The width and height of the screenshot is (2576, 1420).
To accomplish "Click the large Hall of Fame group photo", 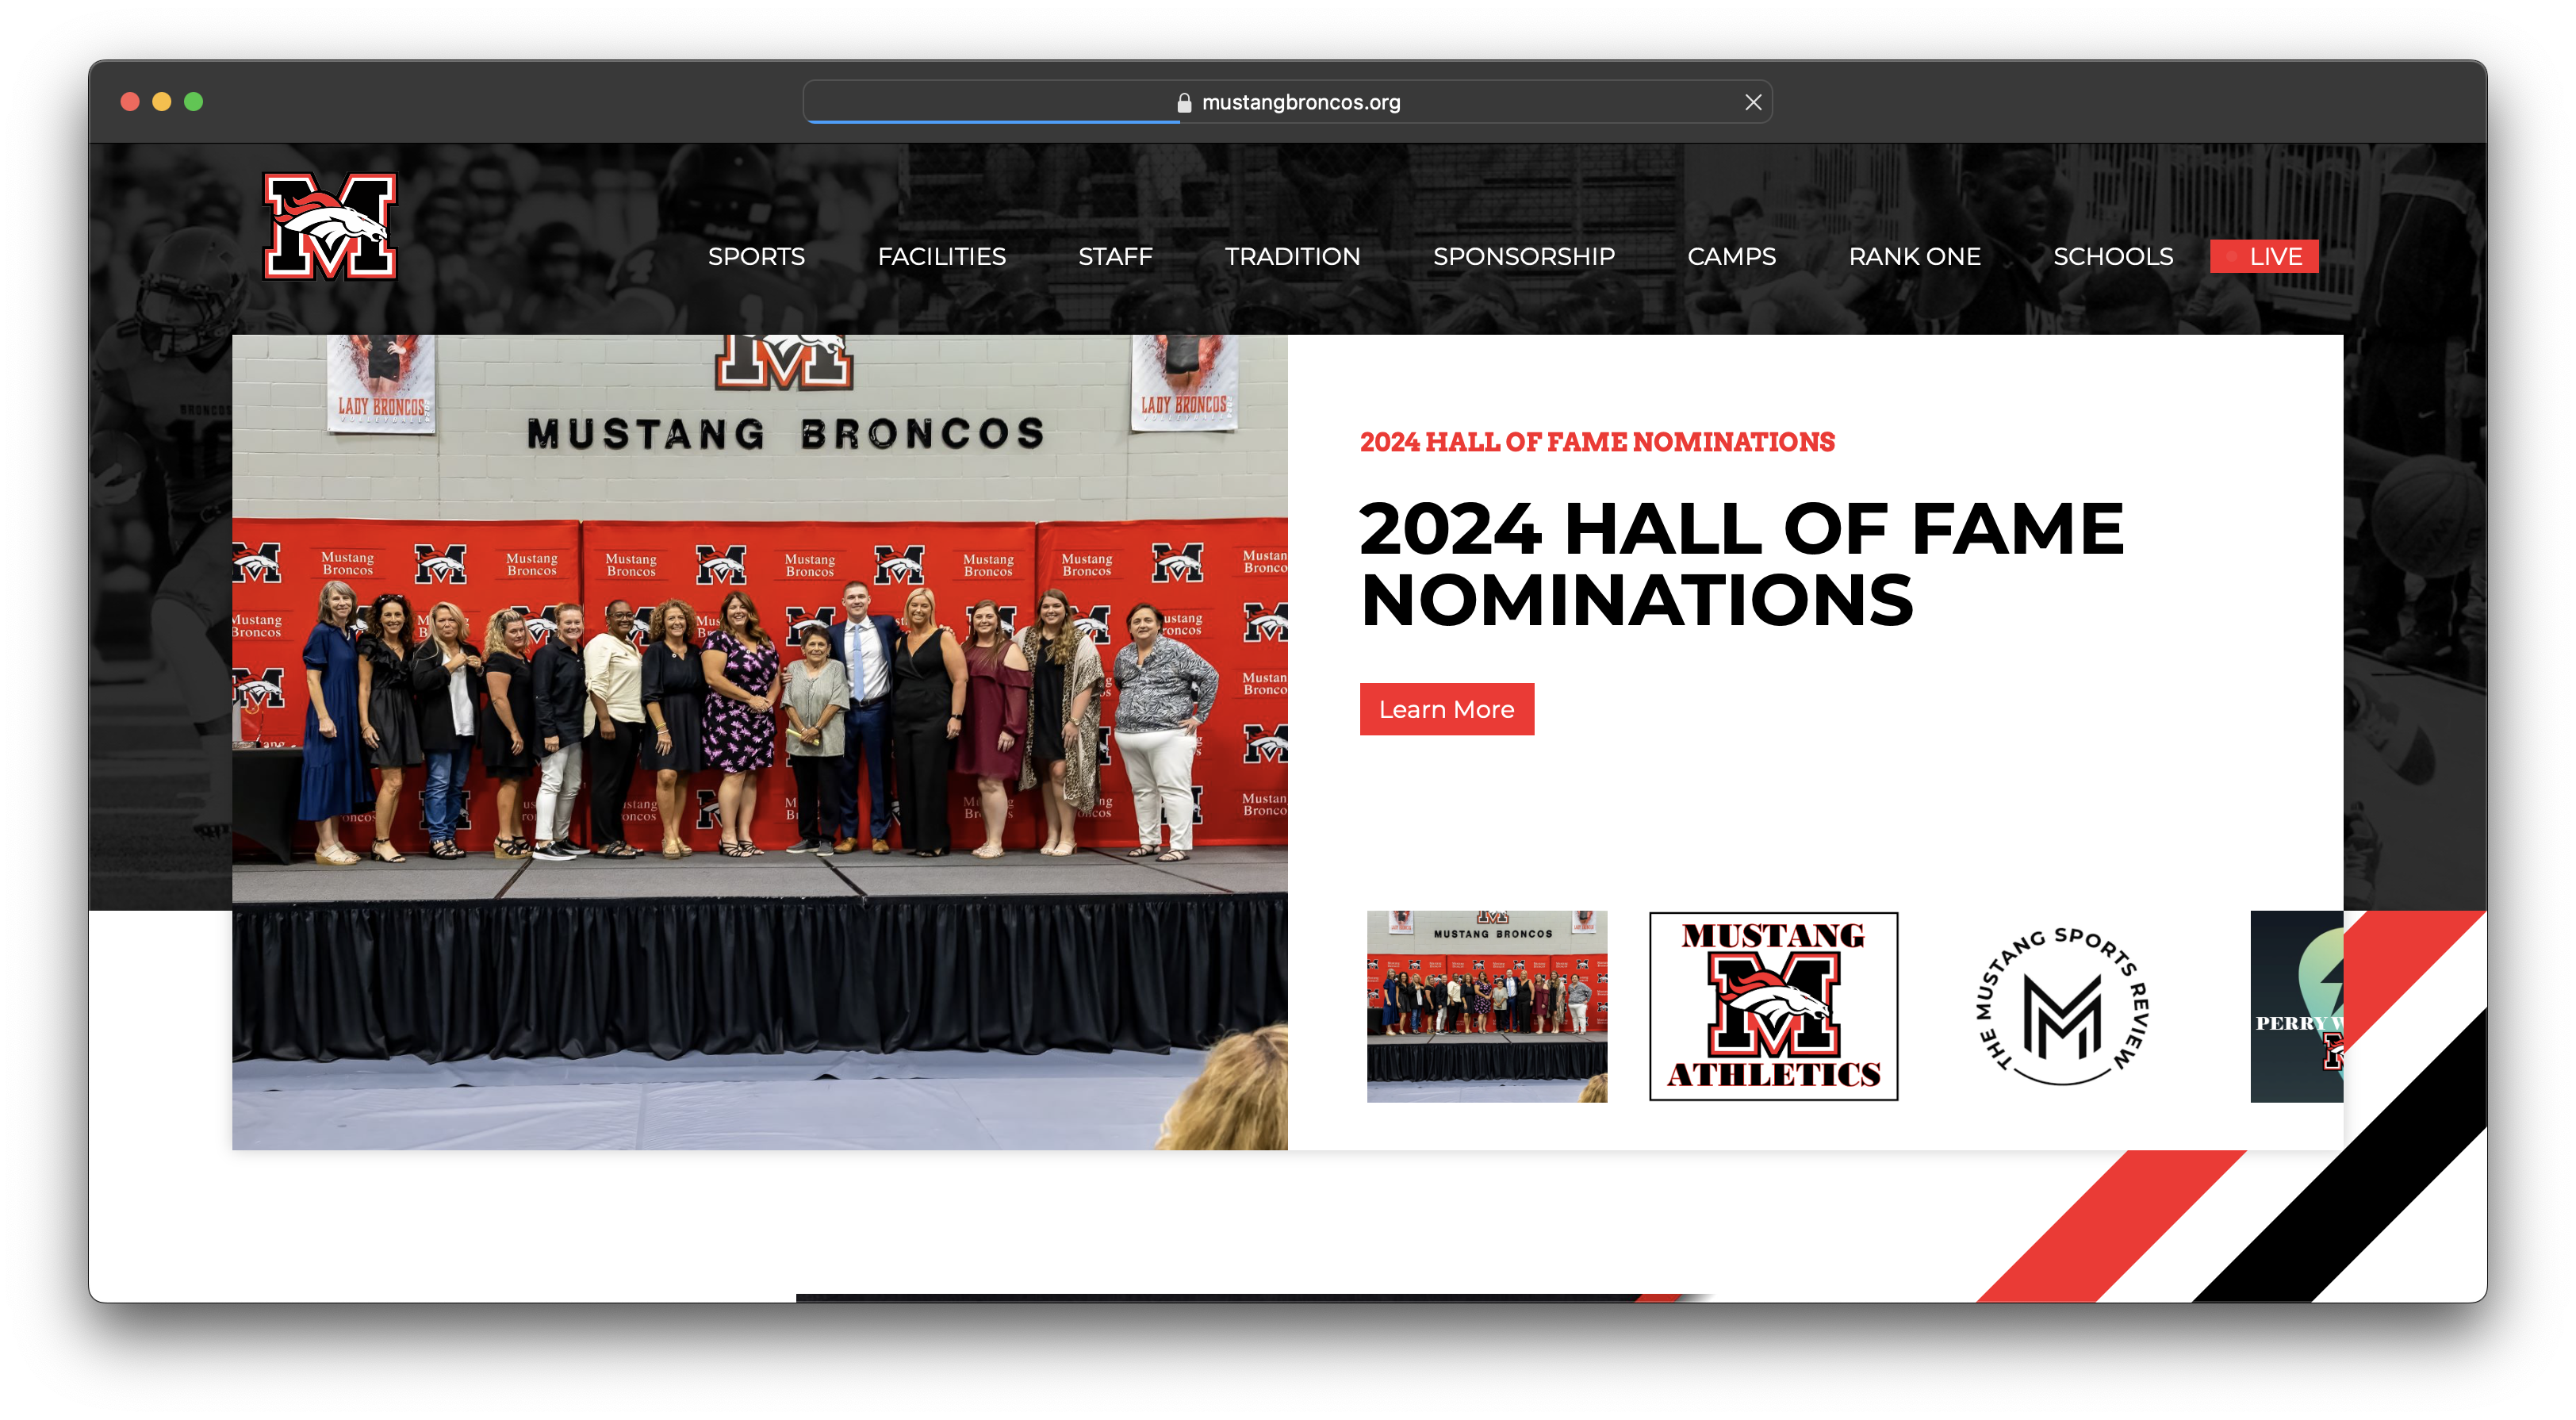I will point(759,741).
